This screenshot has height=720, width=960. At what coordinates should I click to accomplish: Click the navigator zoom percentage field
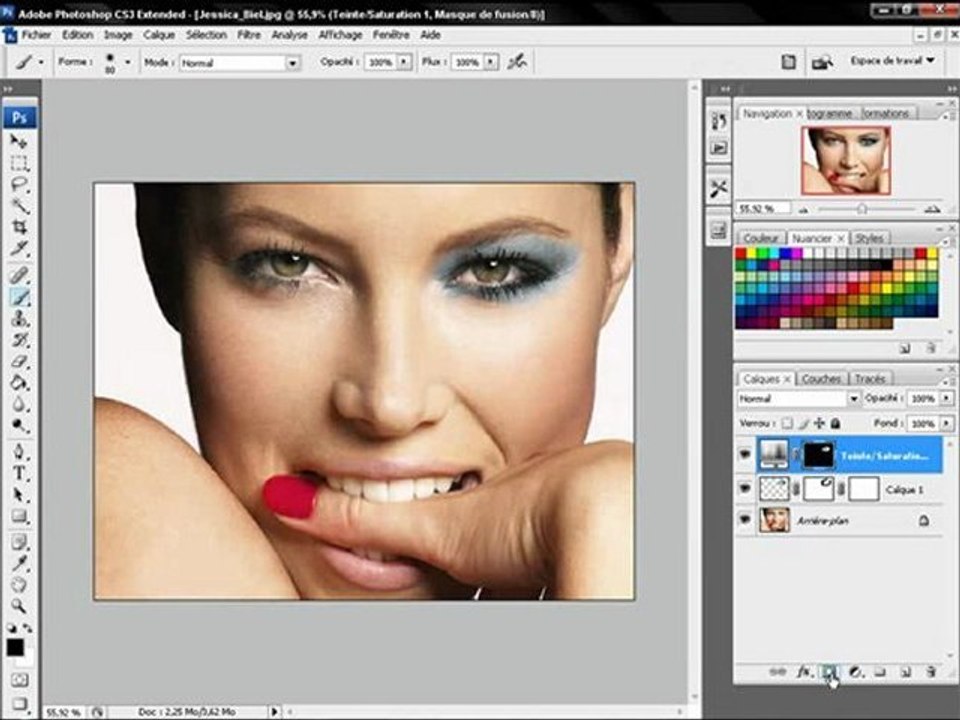pyautogui.click(x=763, y=209)
